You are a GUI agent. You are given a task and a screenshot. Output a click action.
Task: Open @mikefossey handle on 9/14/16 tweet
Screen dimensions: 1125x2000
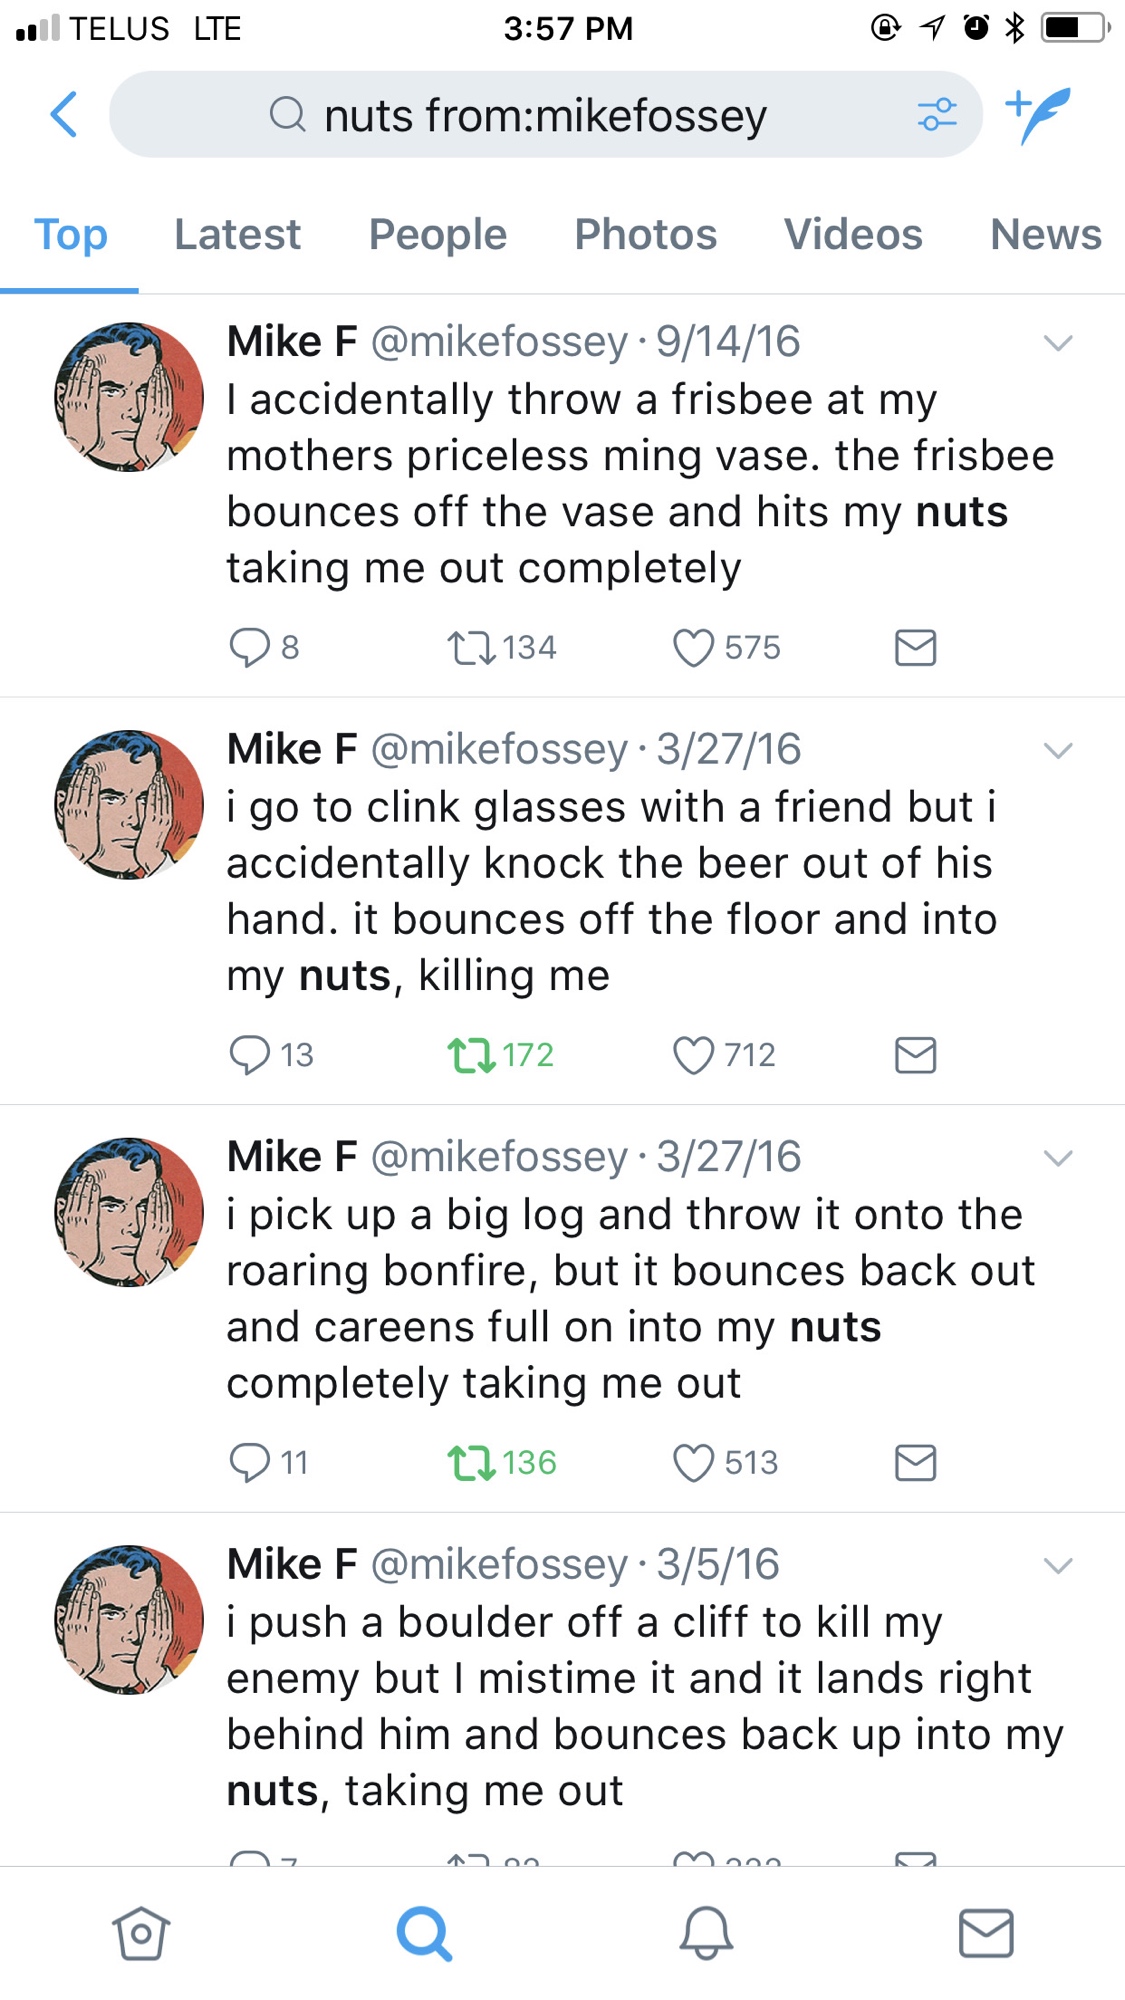499,342
